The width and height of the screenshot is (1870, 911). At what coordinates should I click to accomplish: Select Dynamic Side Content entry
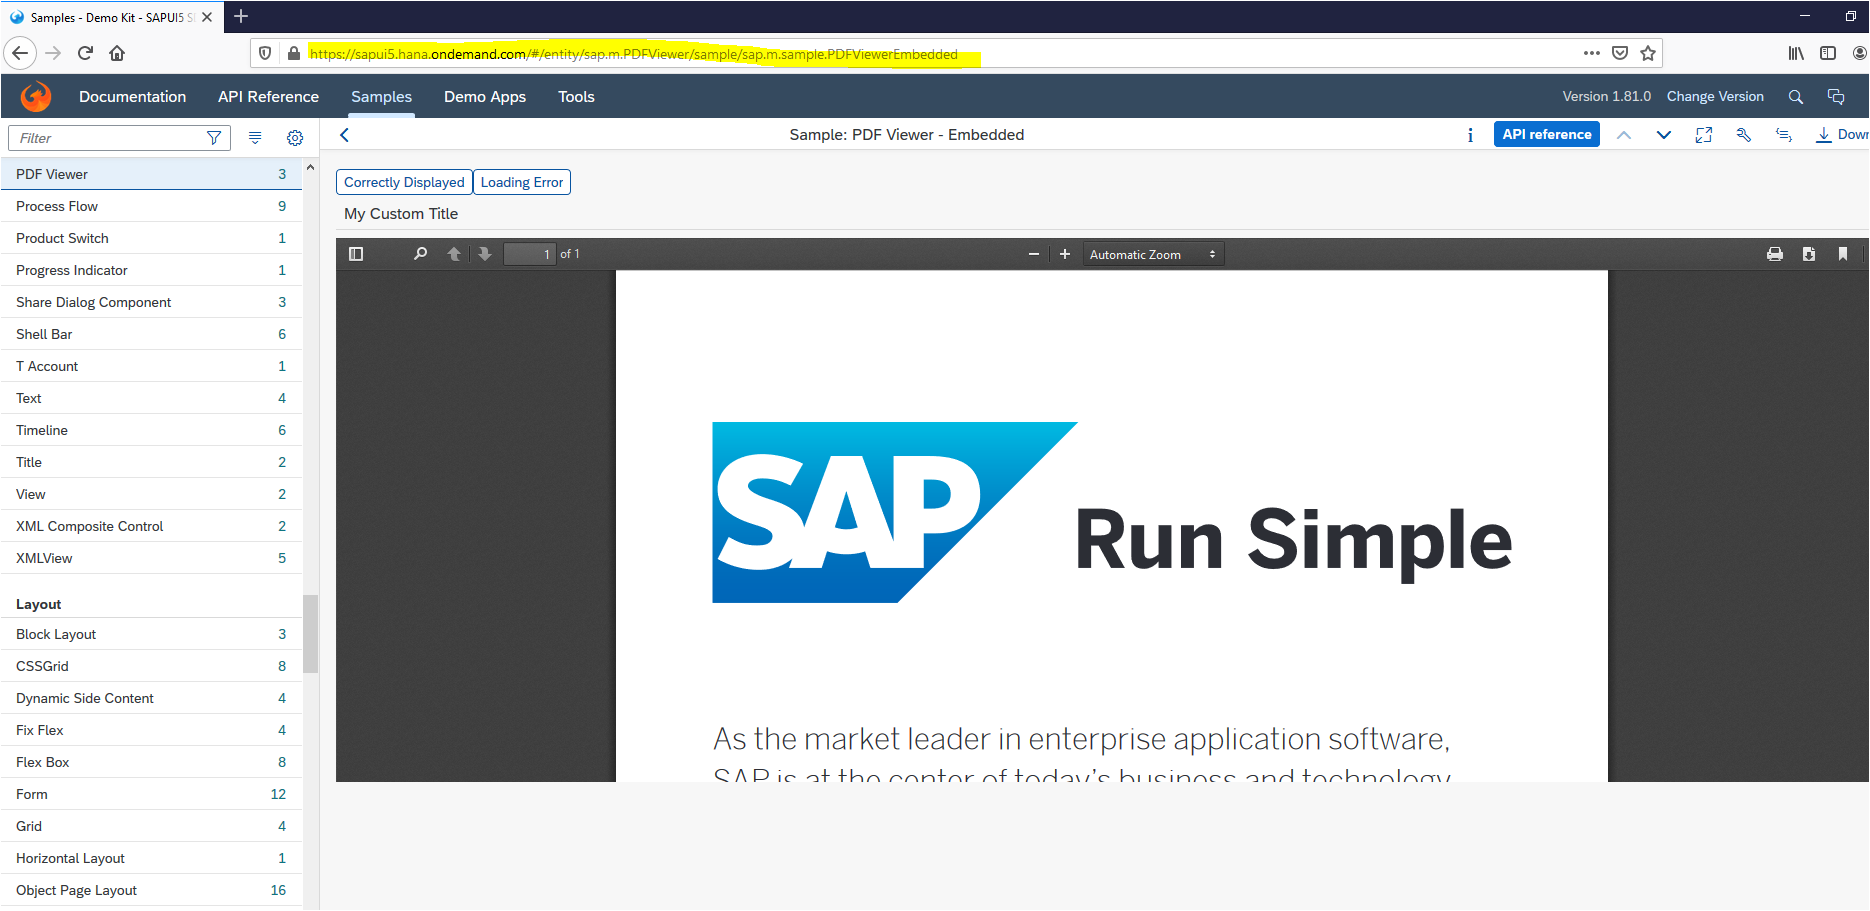coord(151,698)
